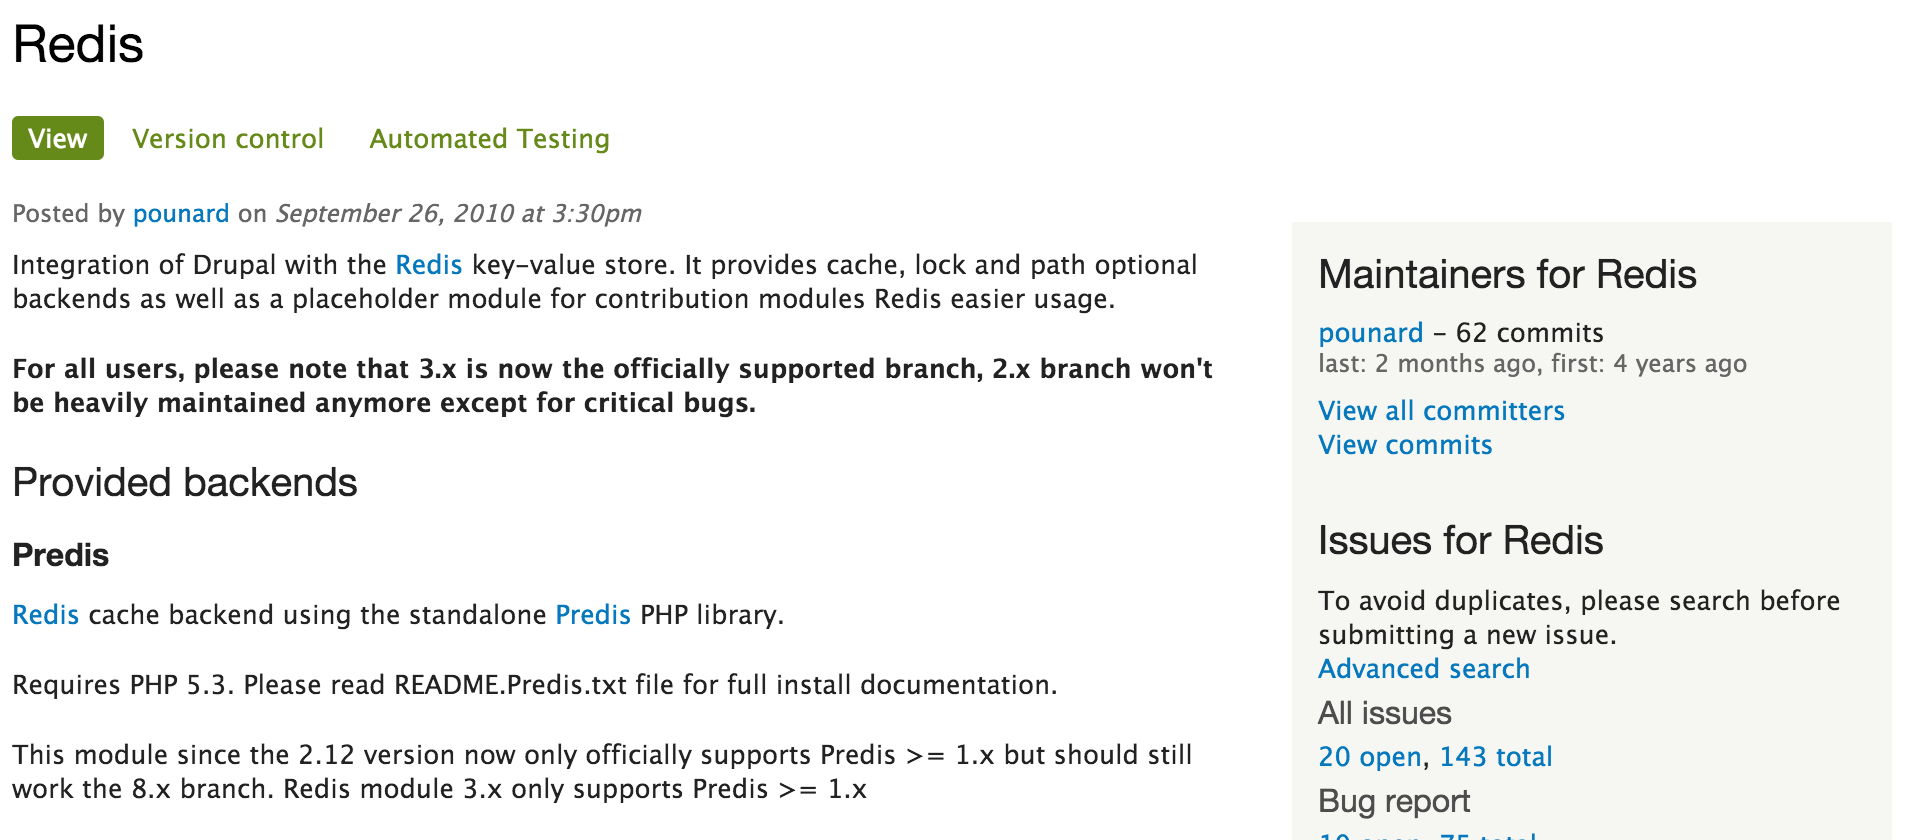The height and width of the screenshot is (840, 1908).
Task: Click the Redis link before "cache backend"
Action: tap(46, 615)
